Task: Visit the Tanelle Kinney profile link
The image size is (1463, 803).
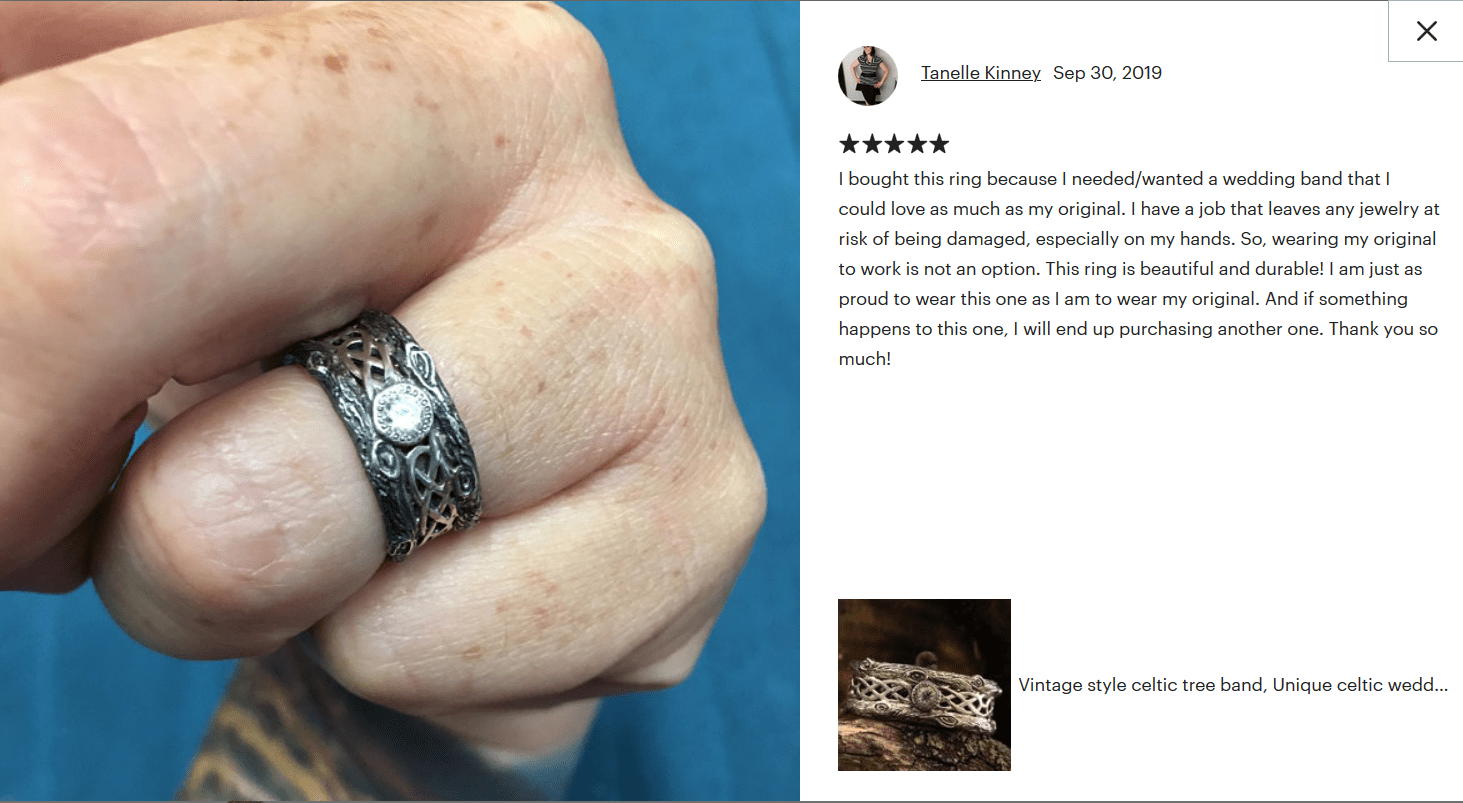Action: click(x=980, y=73)
